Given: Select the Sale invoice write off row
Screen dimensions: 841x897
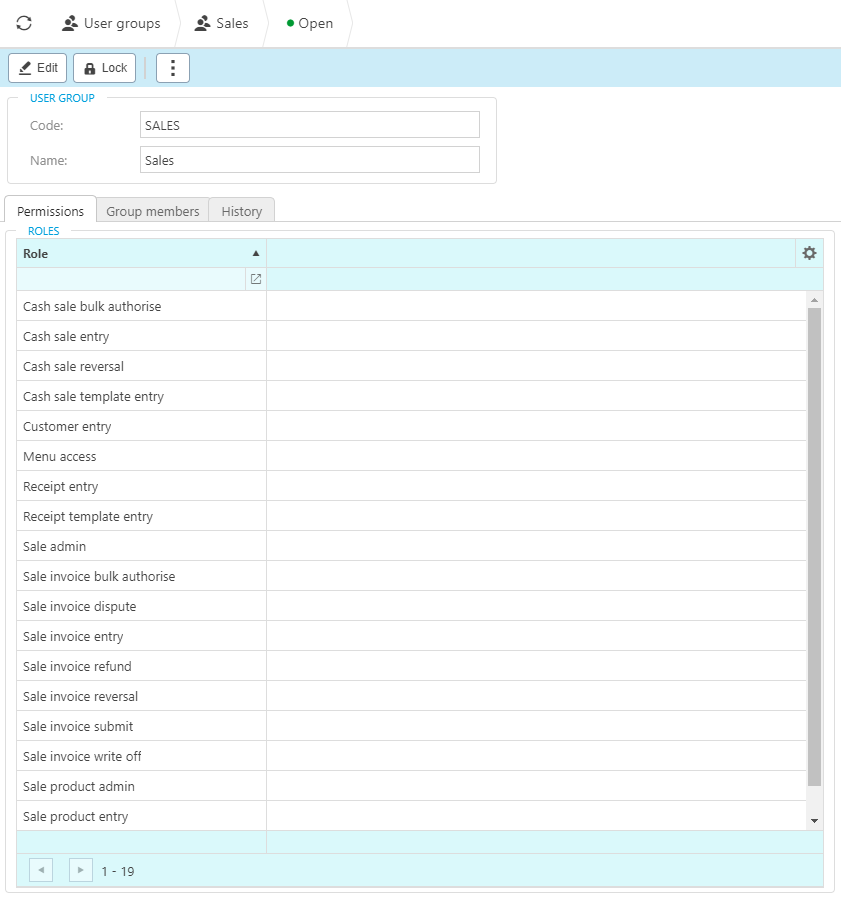Looking at the screenshot, I should point(411,756).
